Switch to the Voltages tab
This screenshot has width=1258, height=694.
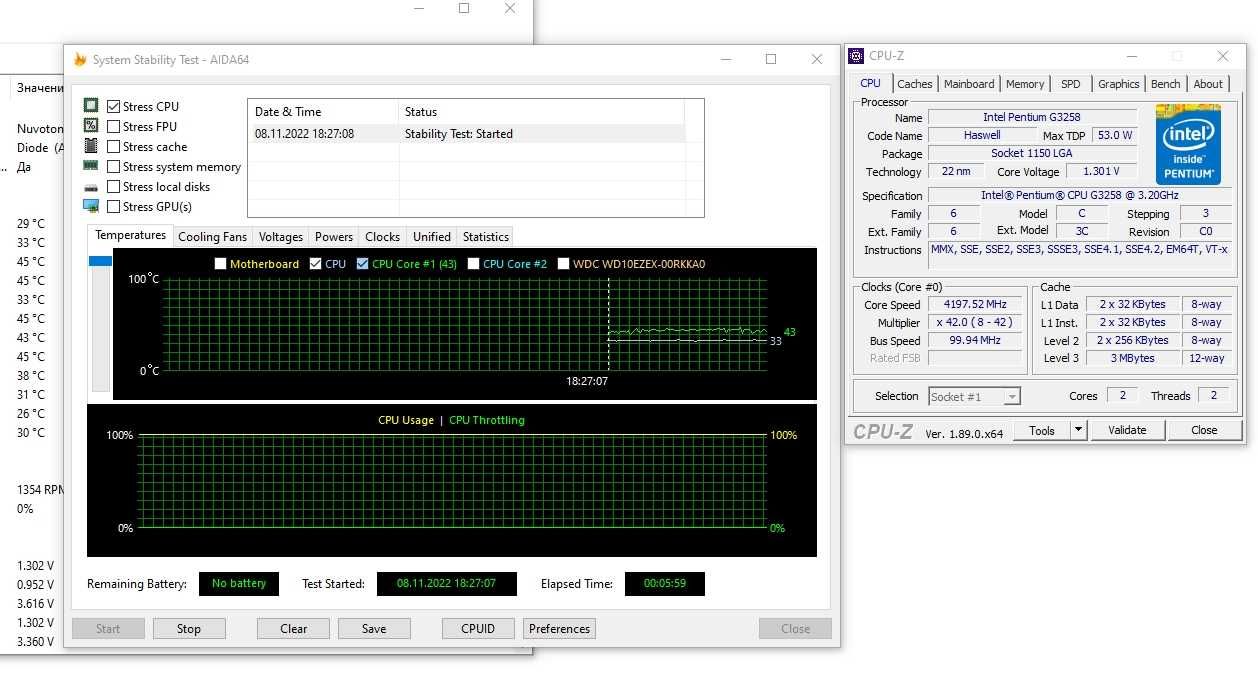pyautogui.click(x=281, y=237)
